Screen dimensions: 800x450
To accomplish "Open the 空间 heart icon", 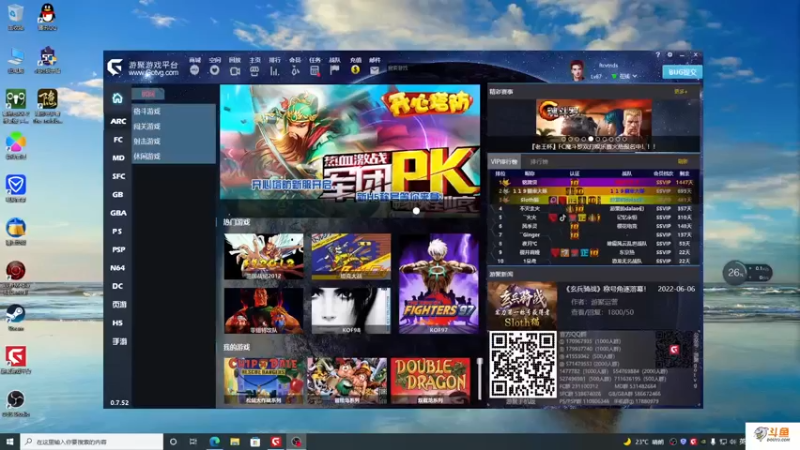I will (x=214, y=70).
